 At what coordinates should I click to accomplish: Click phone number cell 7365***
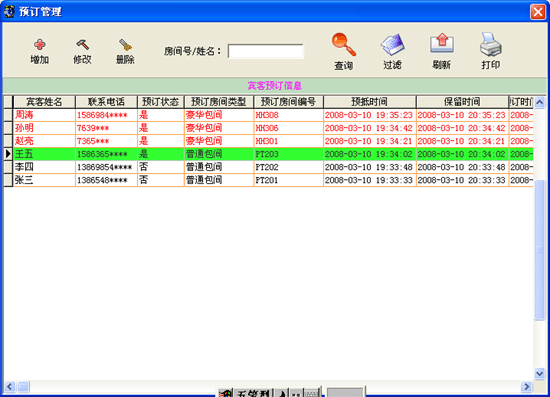pos(106,141)
